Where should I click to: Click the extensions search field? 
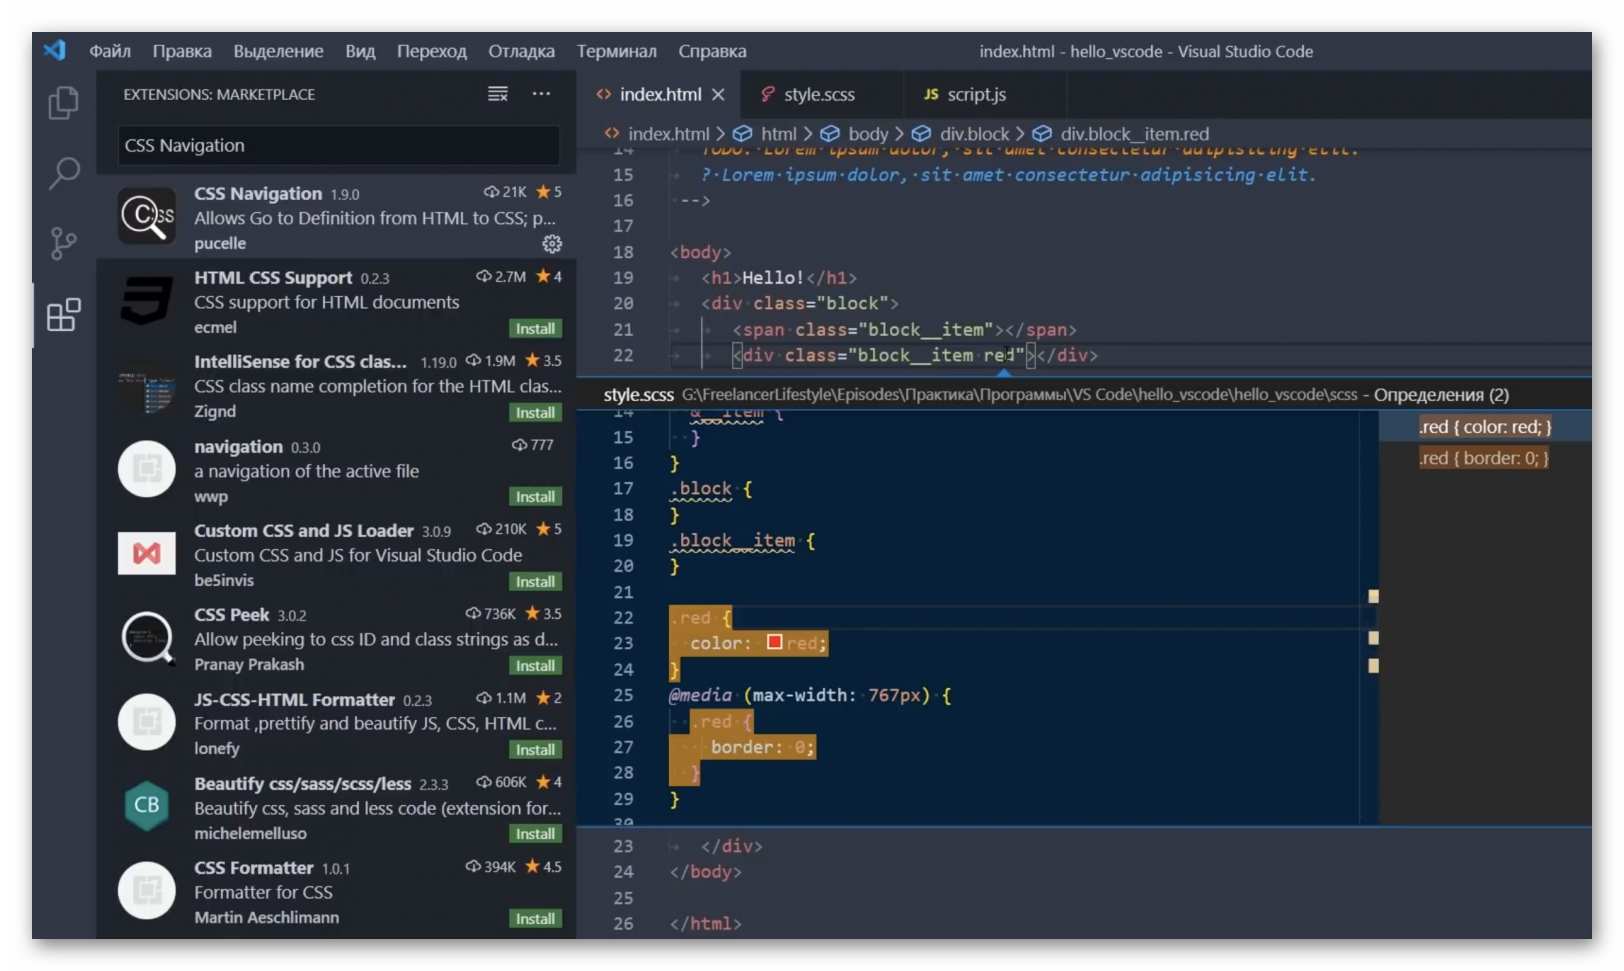339,145
